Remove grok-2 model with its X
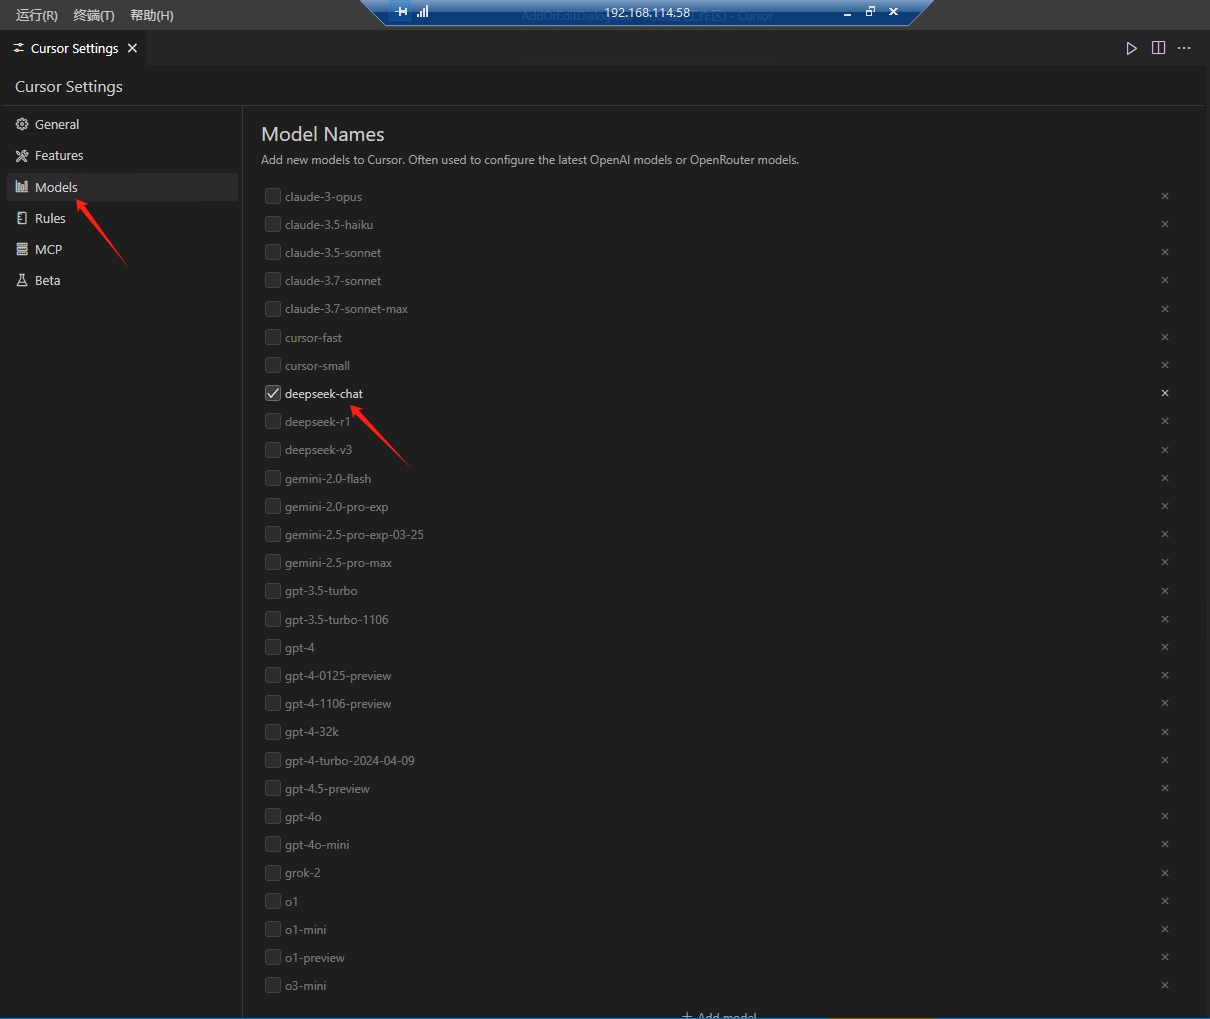The width and height of the screenshot is (1210, 1019). 1165,873
